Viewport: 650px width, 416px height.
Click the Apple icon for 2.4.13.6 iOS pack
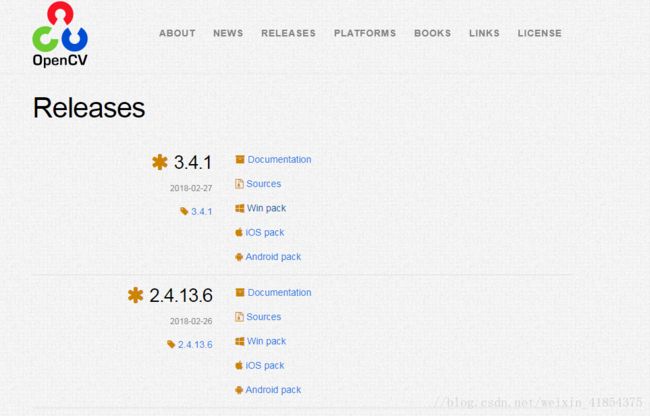click(x=239, y=365)
